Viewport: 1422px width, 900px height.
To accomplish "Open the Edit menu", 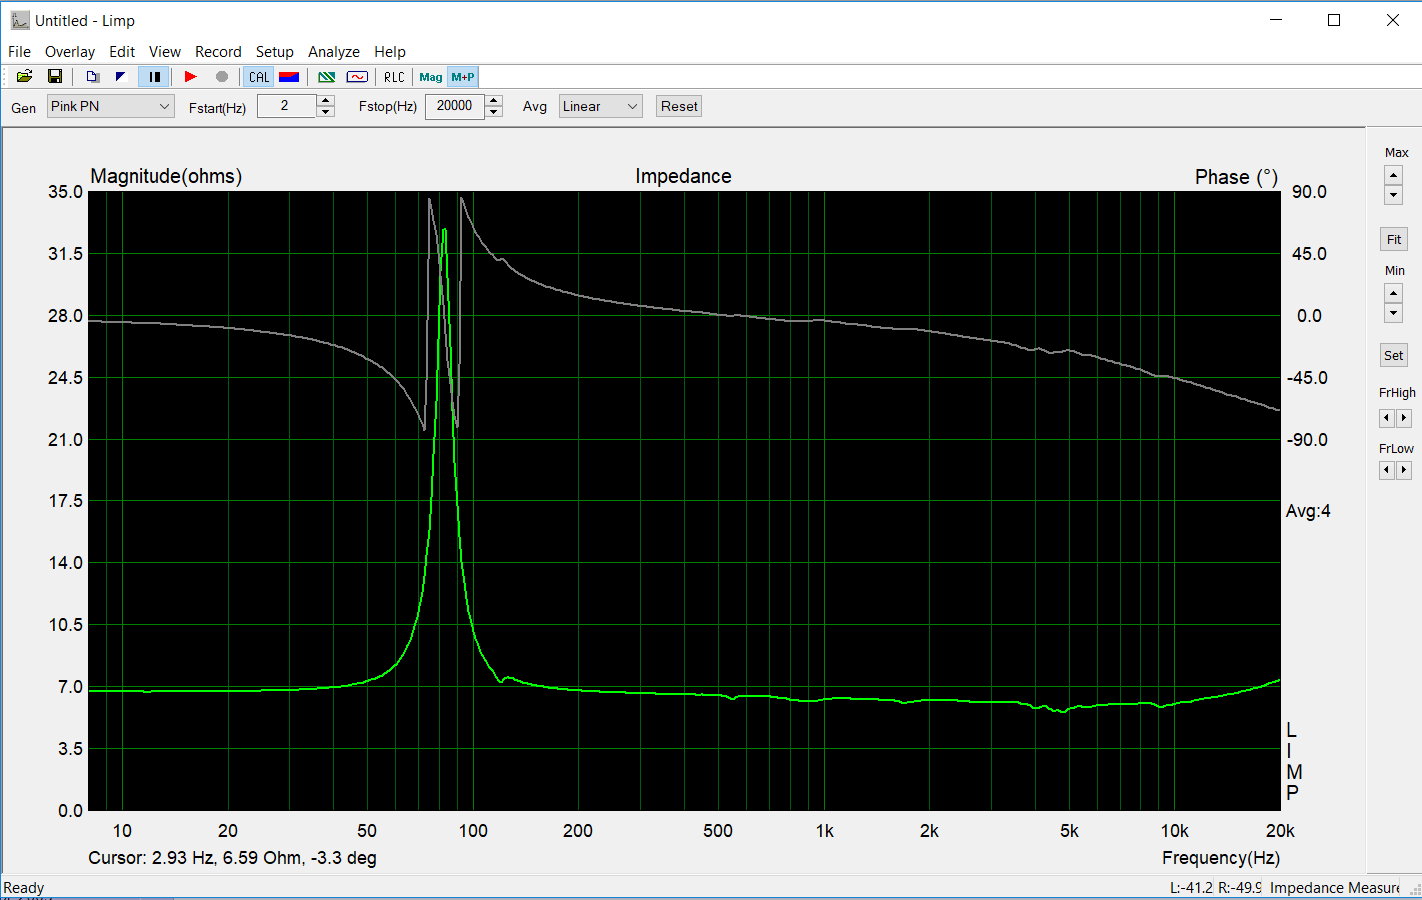I will coord(122,52).
